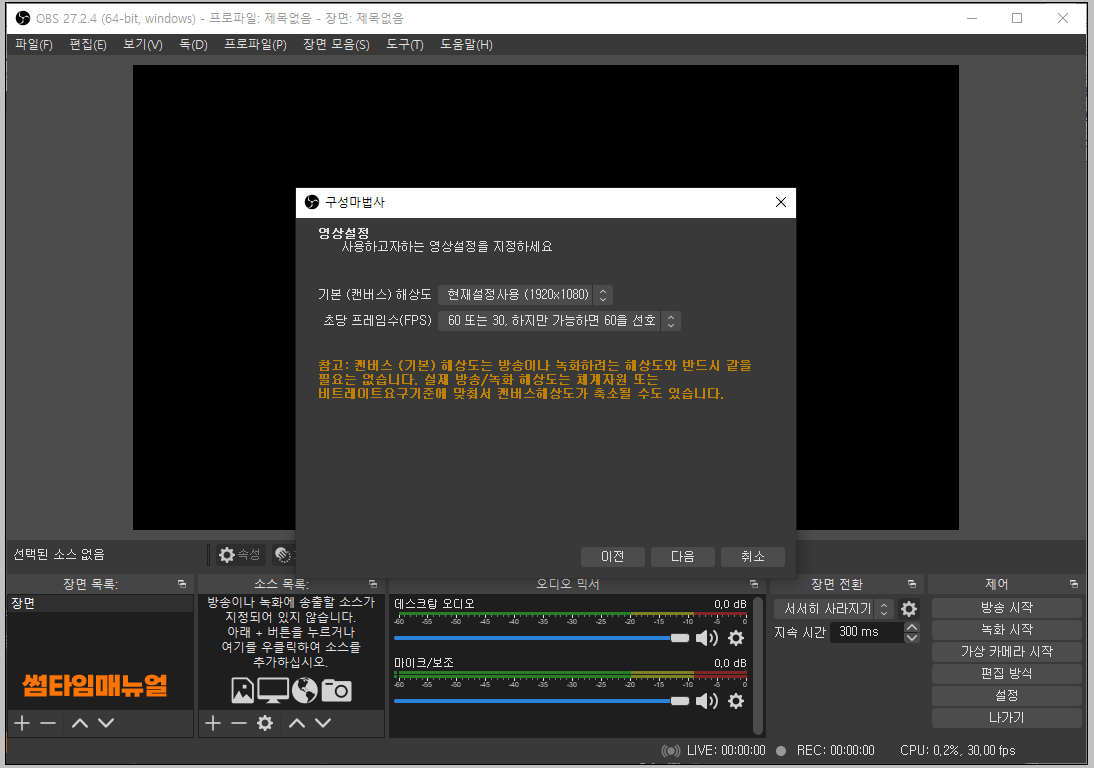
Task: Click the 편집 방식 button
Action: coord(1006,674)
